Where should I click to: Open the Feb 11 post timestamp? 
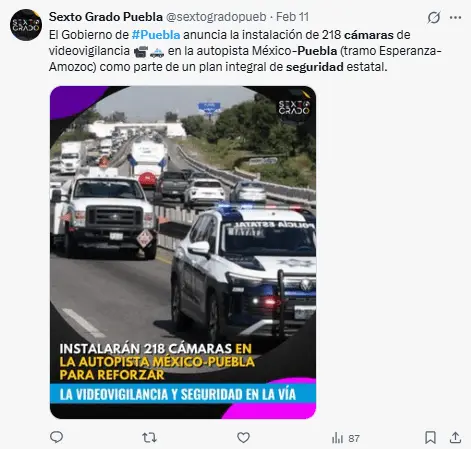[x=293, y=17]
